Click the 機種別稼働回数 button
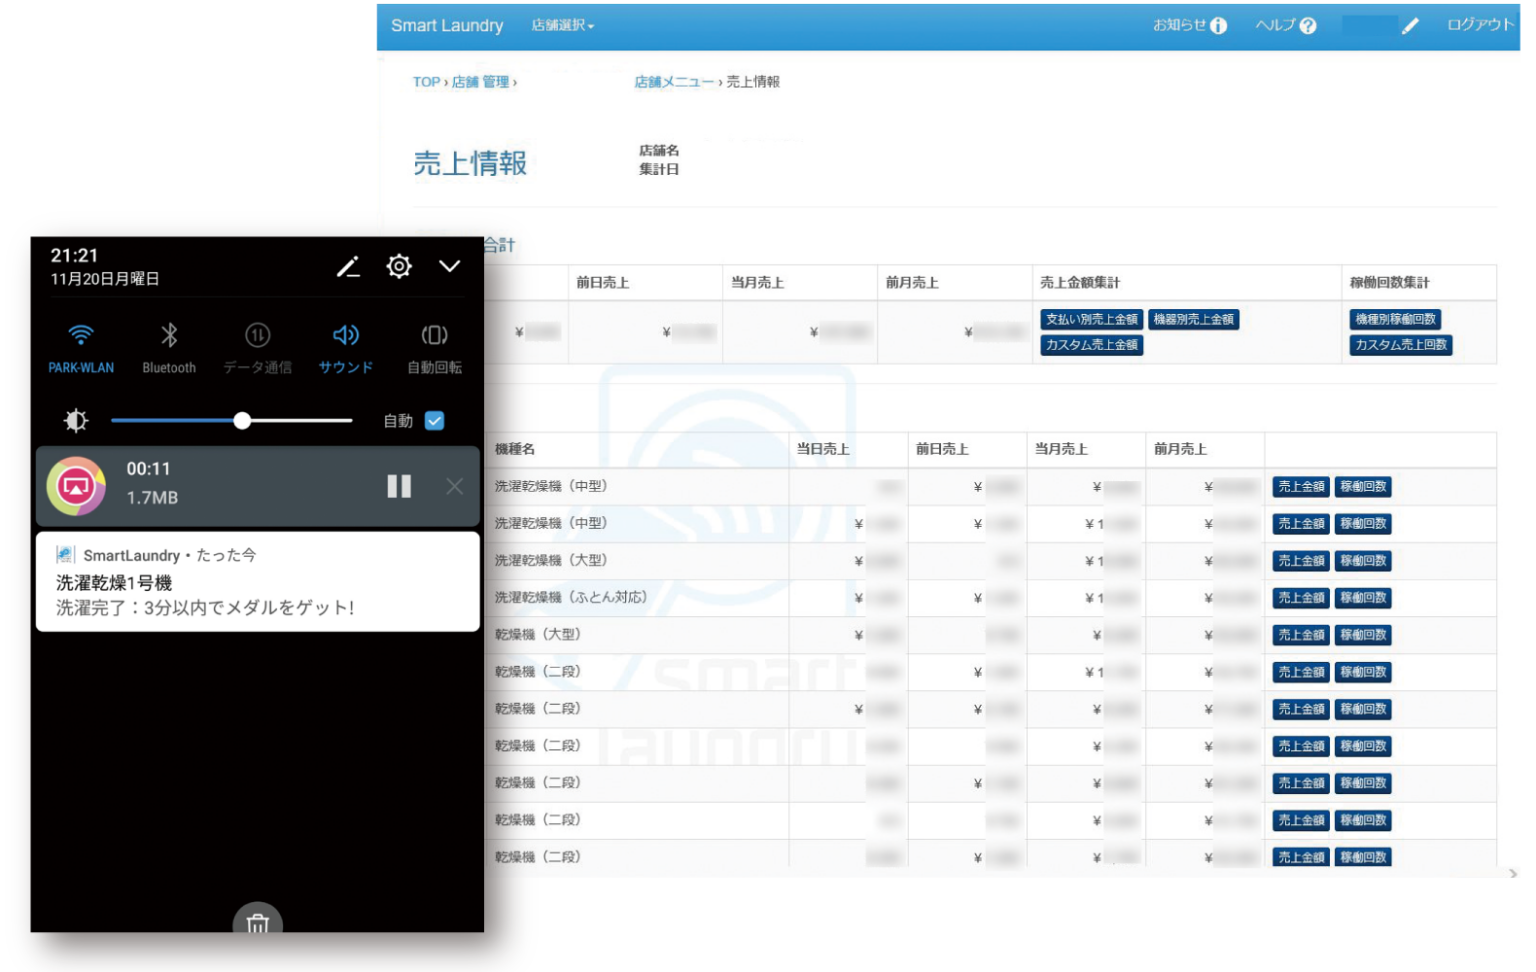 coord(1395,319)
